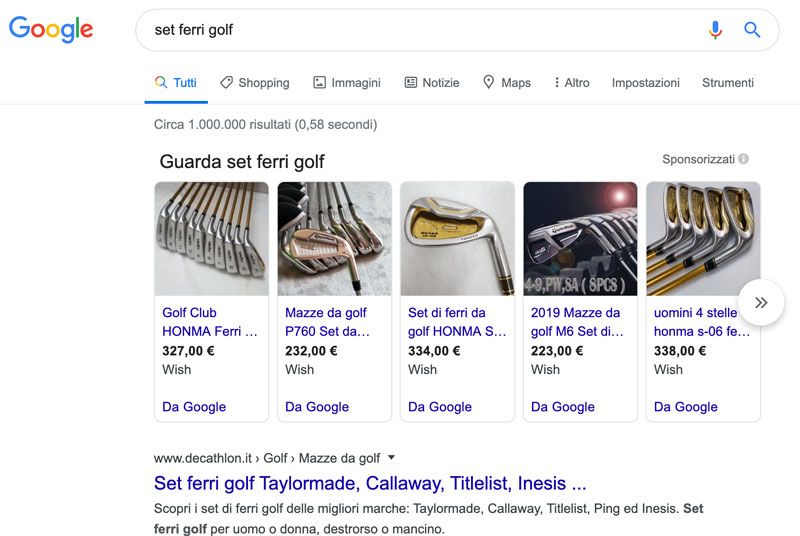Click the gold HONMA iron product image
The height and width of the screenshot is (536, 800).
[x=457, y=238]
